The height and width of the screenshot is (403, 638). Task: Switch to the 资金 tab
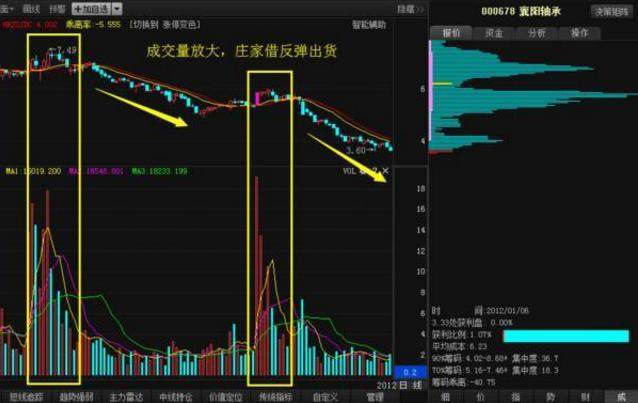(494, 33)
